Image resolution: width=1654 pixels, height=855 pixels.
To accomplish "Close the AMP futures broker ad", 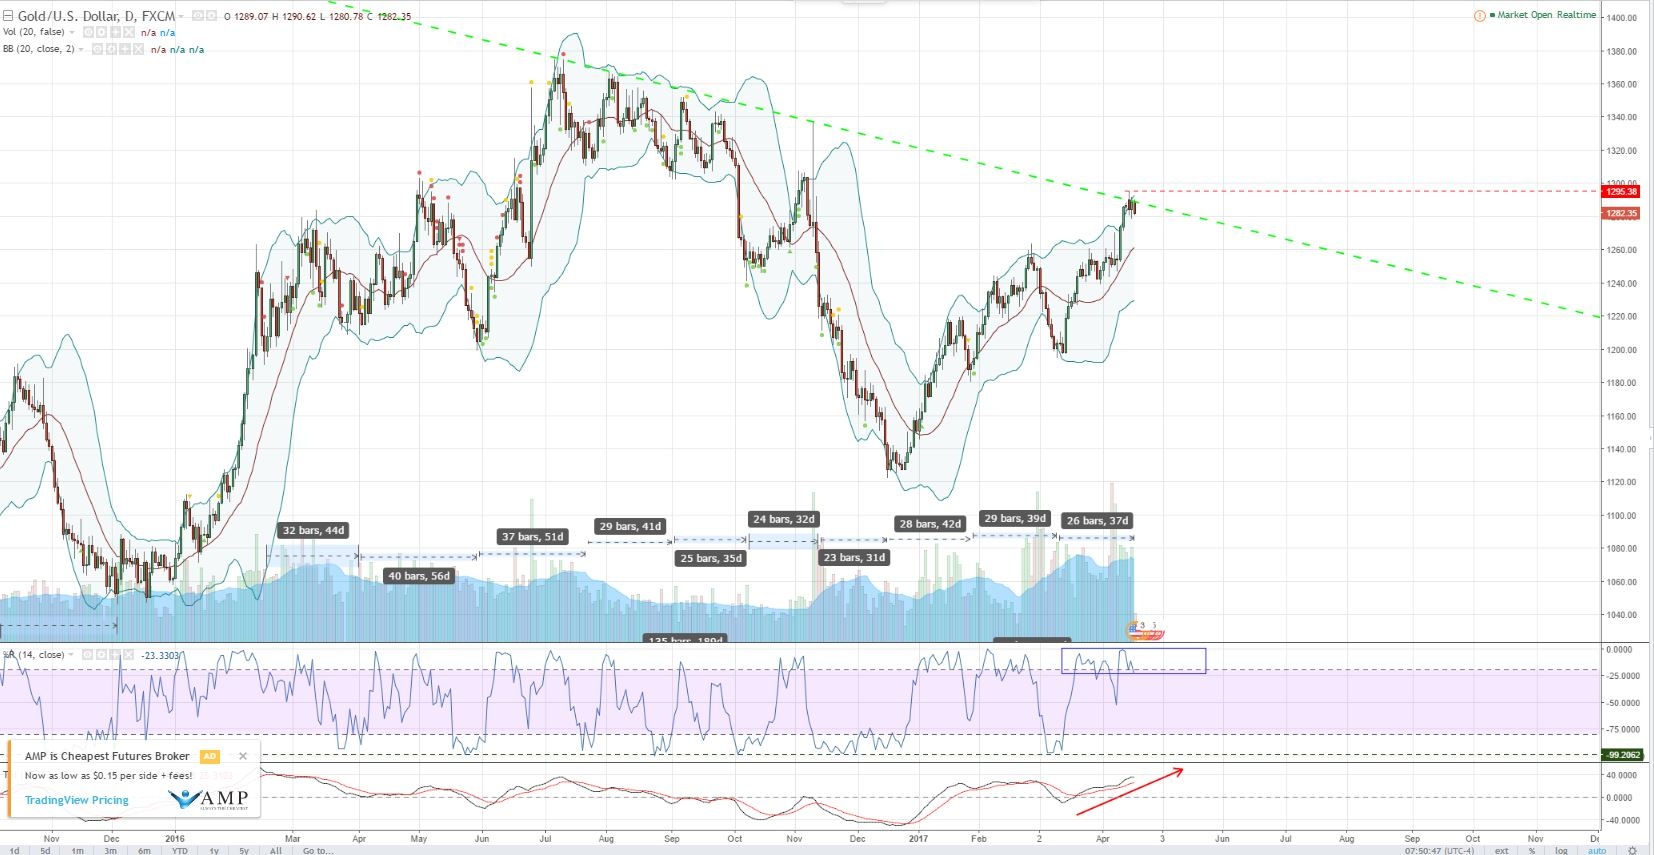I will [242, 756].
